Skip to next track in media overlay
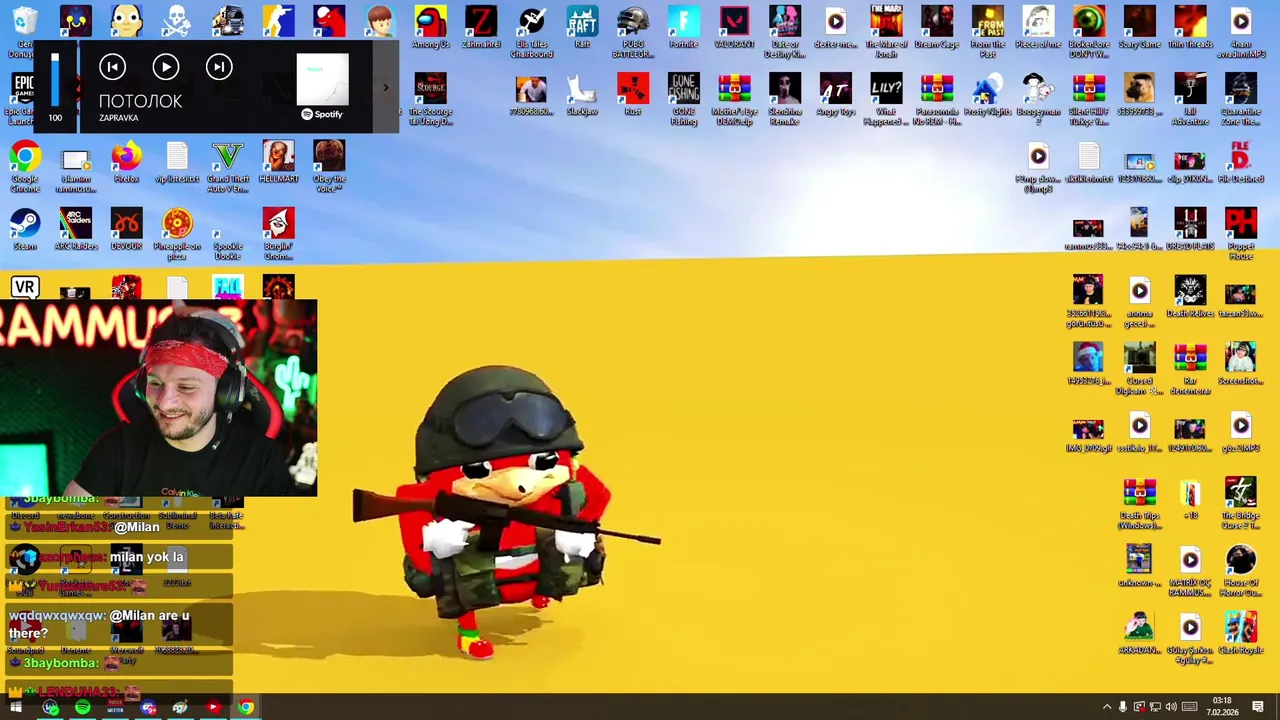The height and width of the screenshot is (720, 1280). [219, 67]
